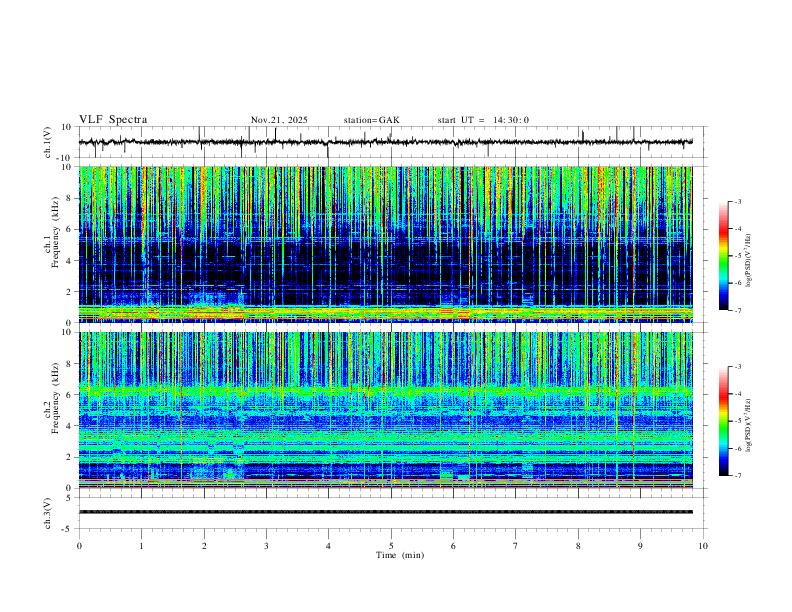The width and height of the screenshot is (792, 612).
Task: Click the "2" kHz tick on ch.1 frequency axis
Action: 70,292
